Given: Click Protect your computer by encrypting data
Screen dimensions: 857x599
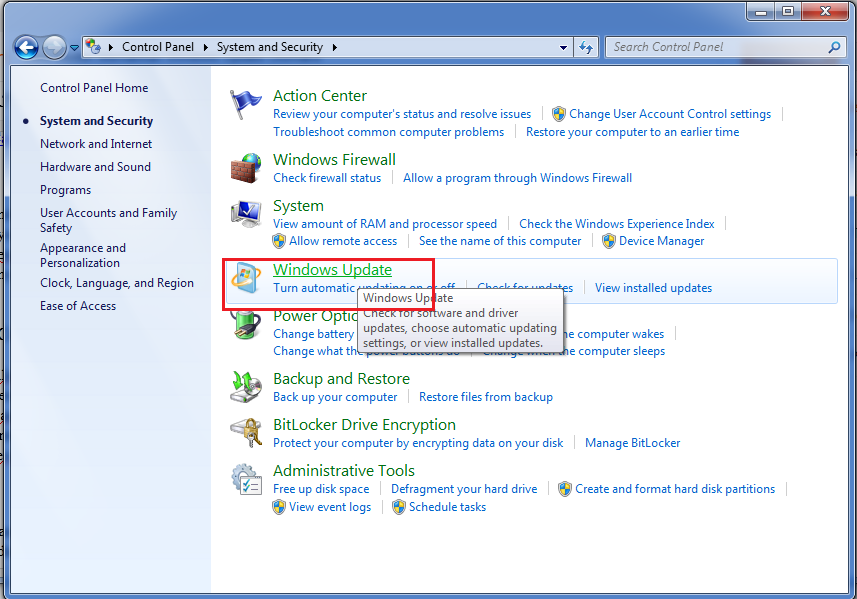Looking at the screenshot, I should pyautogui.click(x=418, y=443).
